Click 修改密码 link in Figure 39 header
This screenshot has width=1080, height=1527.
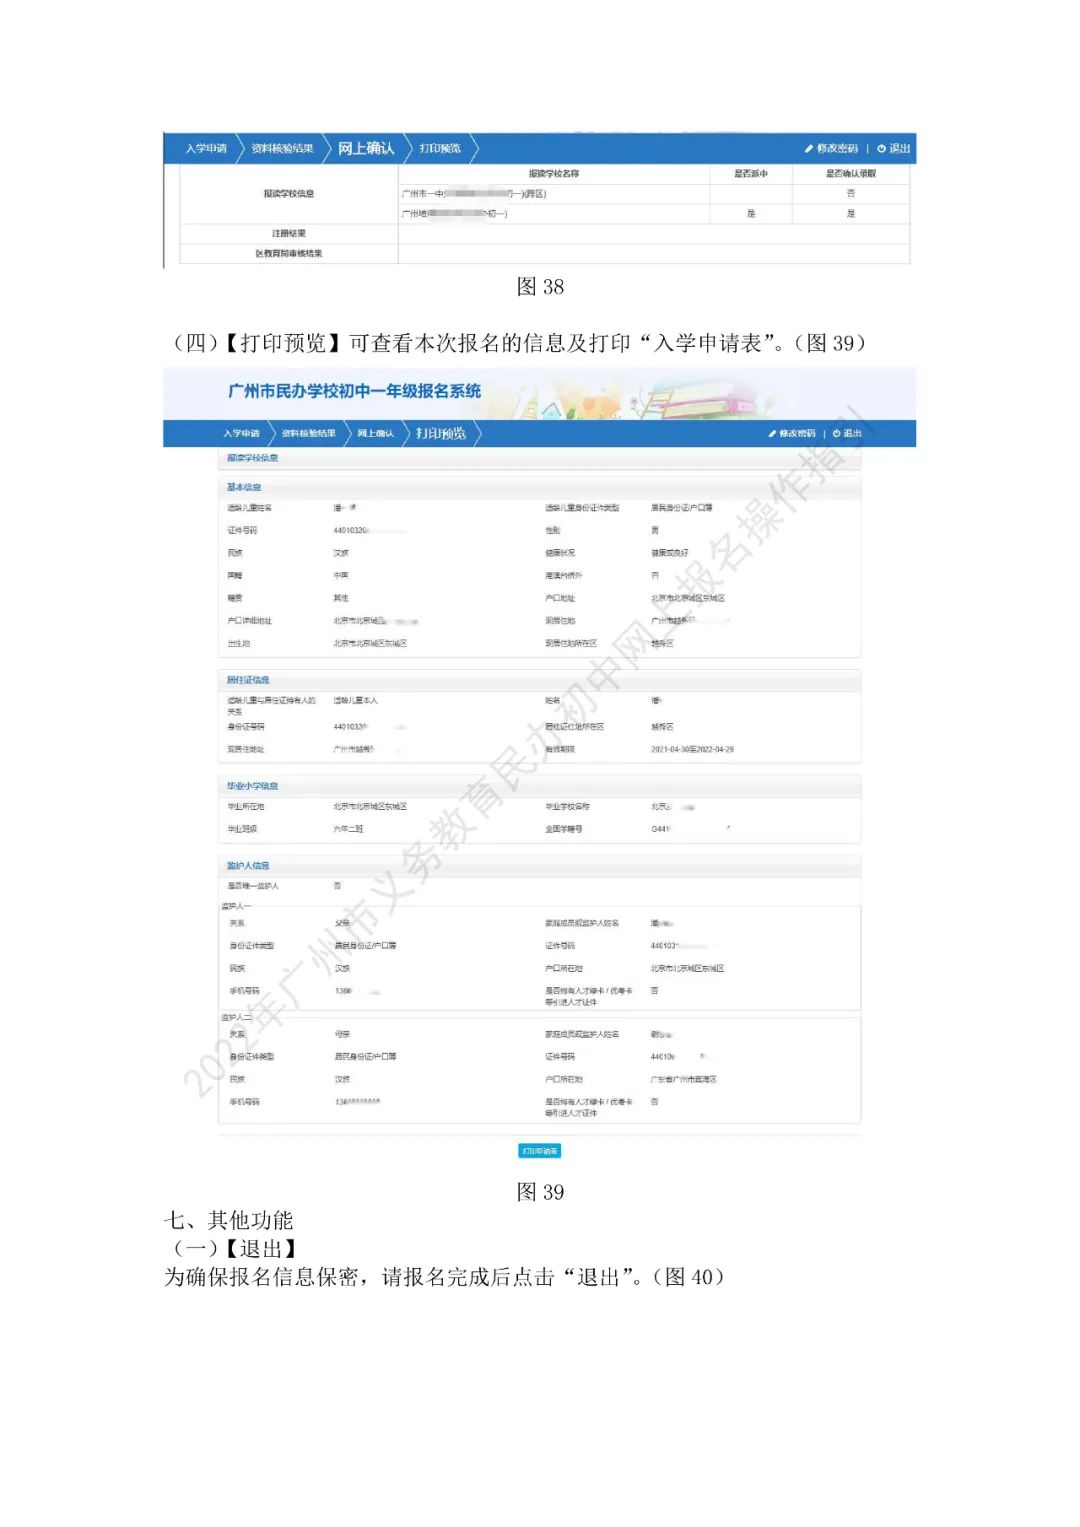tap(793, 433)
